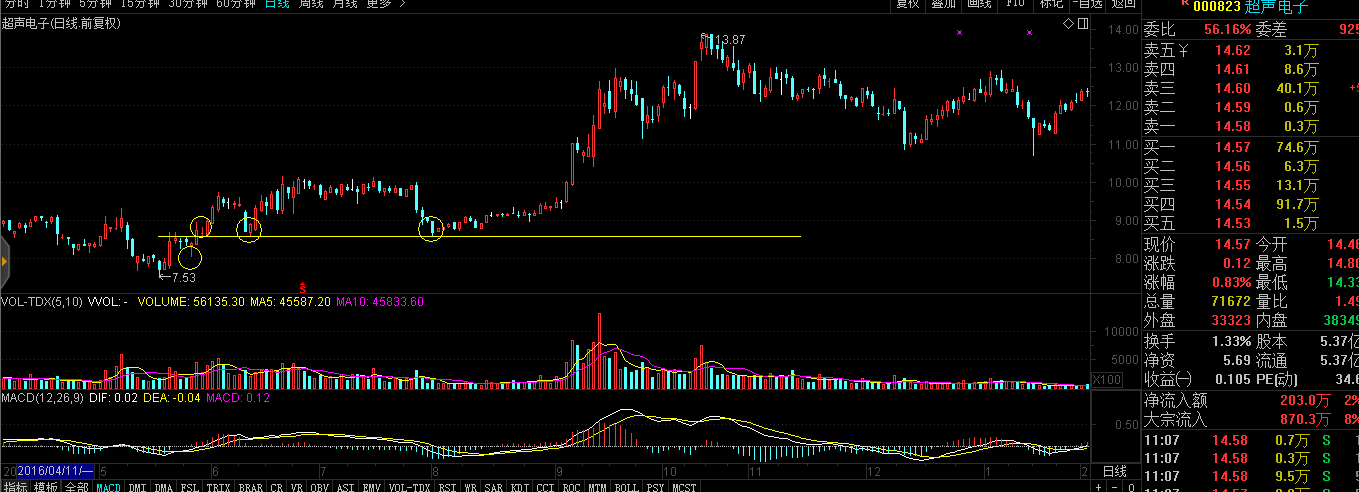Click the -自选 watchlist button
The width and height of the screenshot is (1359, 492).
point(1088,4)
